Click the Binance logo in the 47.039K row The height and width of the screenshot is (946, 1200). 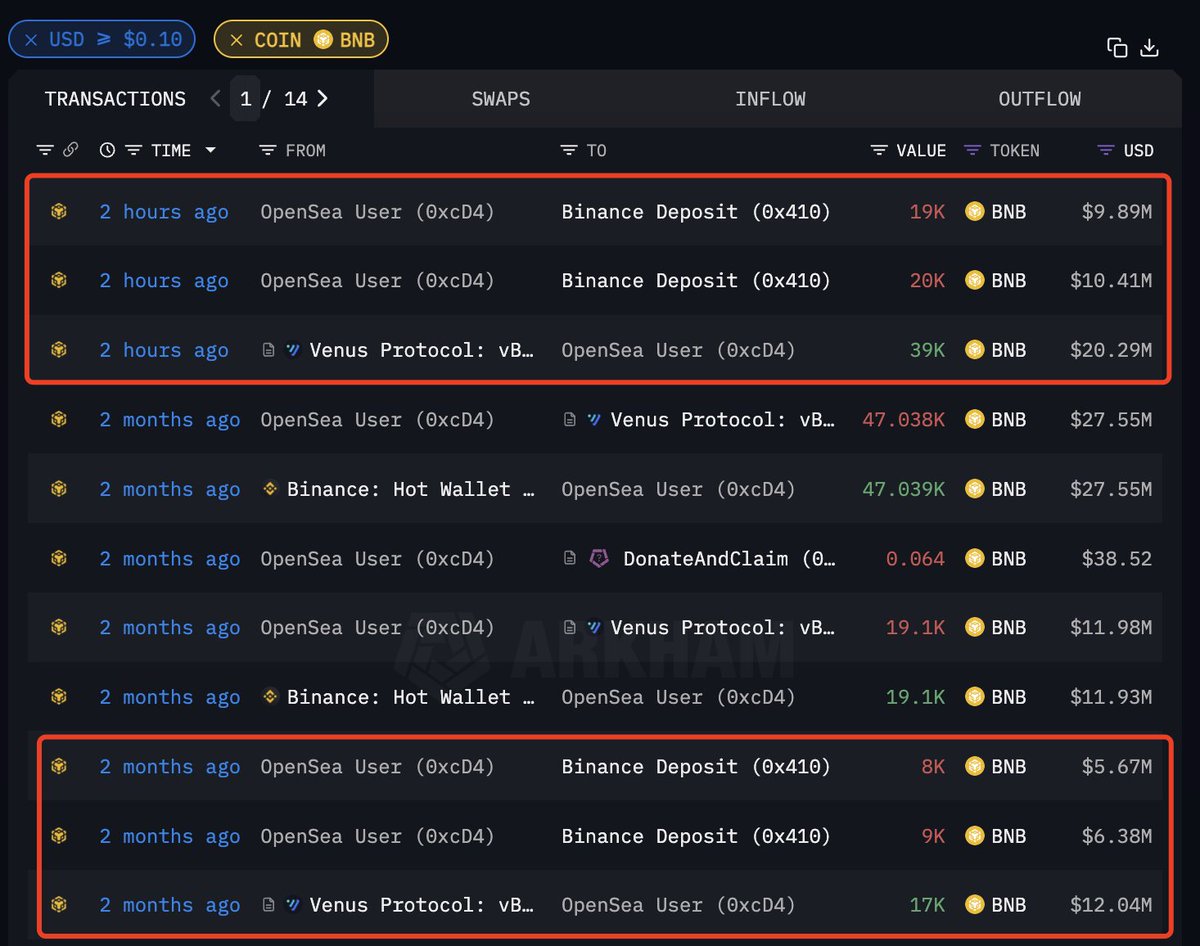click(270, 489)
